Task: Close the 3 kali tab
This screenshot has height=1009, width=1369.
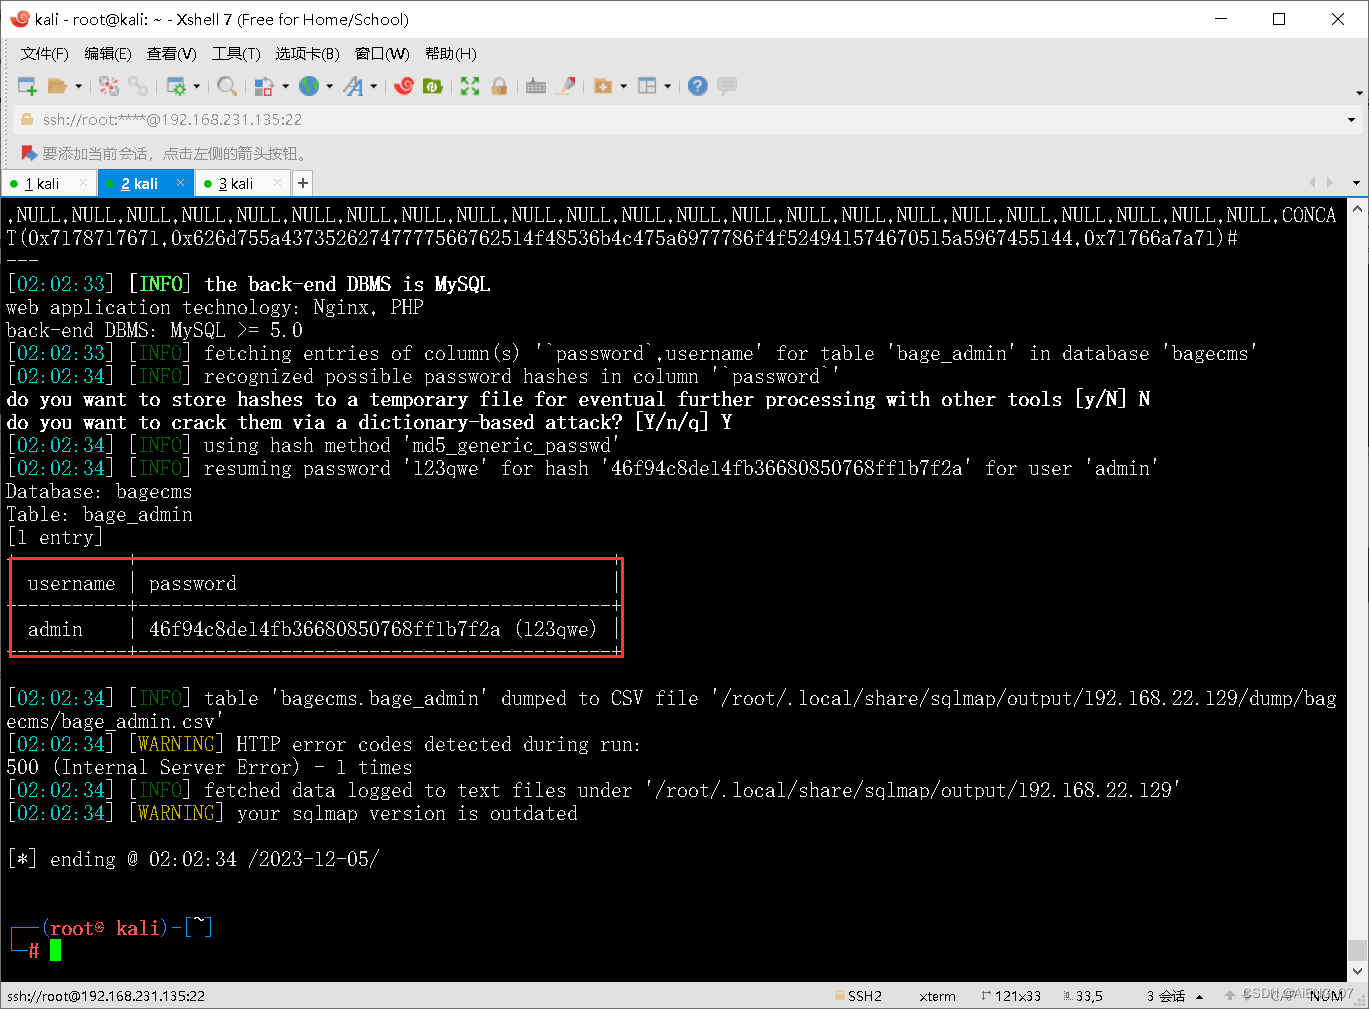Action: click(277, 183)
